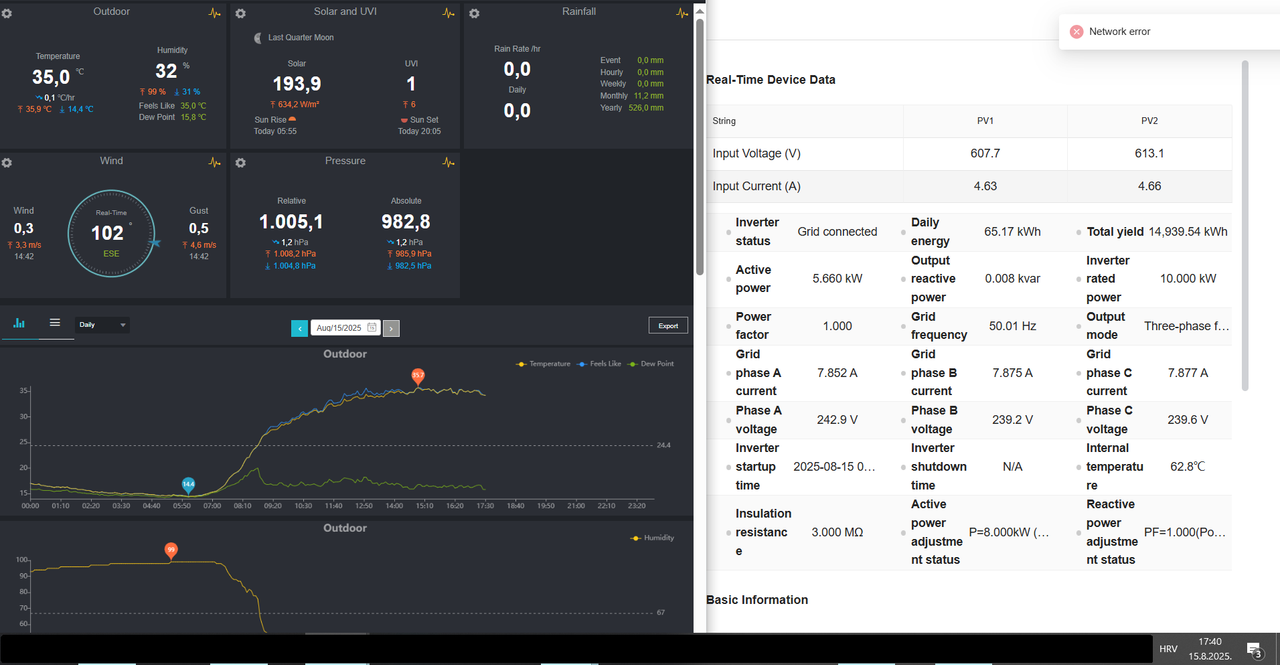Click the Grid connected inverter status
Viewport: 1280px width, 665px height.
point(837,232)
